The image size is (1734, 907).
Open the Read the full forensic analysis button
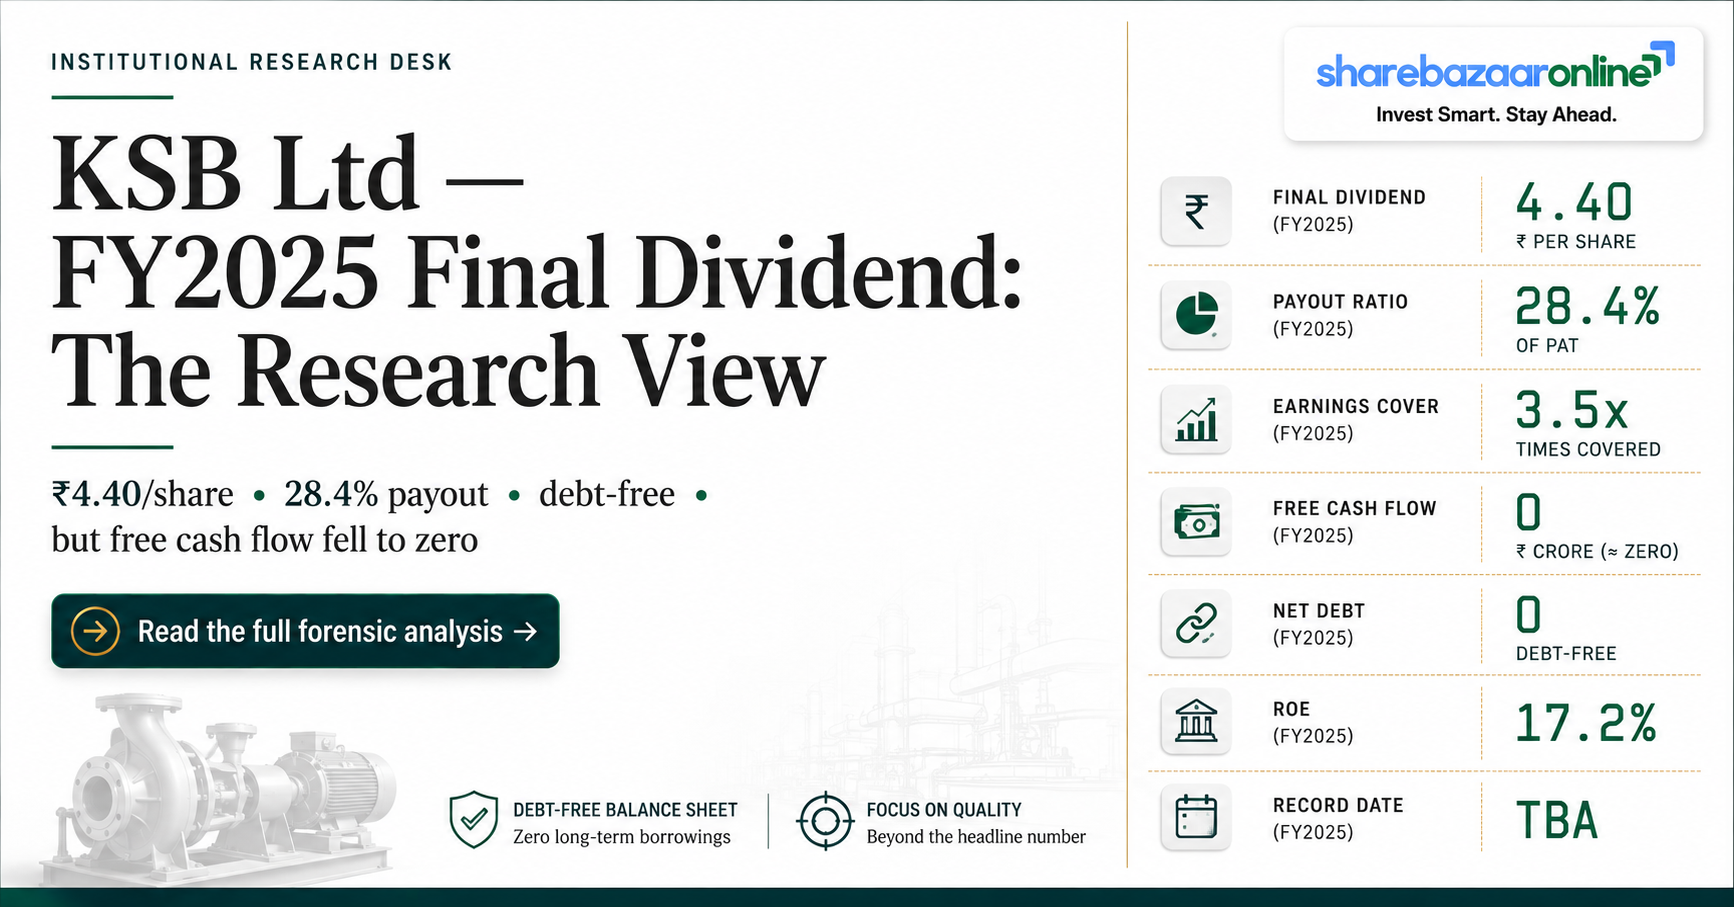tap(305, 631)
